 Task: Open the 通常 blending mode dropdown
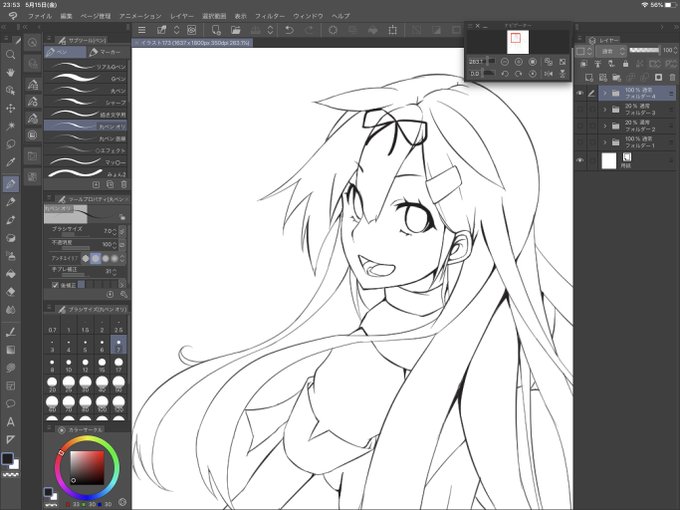coord(613,51)
